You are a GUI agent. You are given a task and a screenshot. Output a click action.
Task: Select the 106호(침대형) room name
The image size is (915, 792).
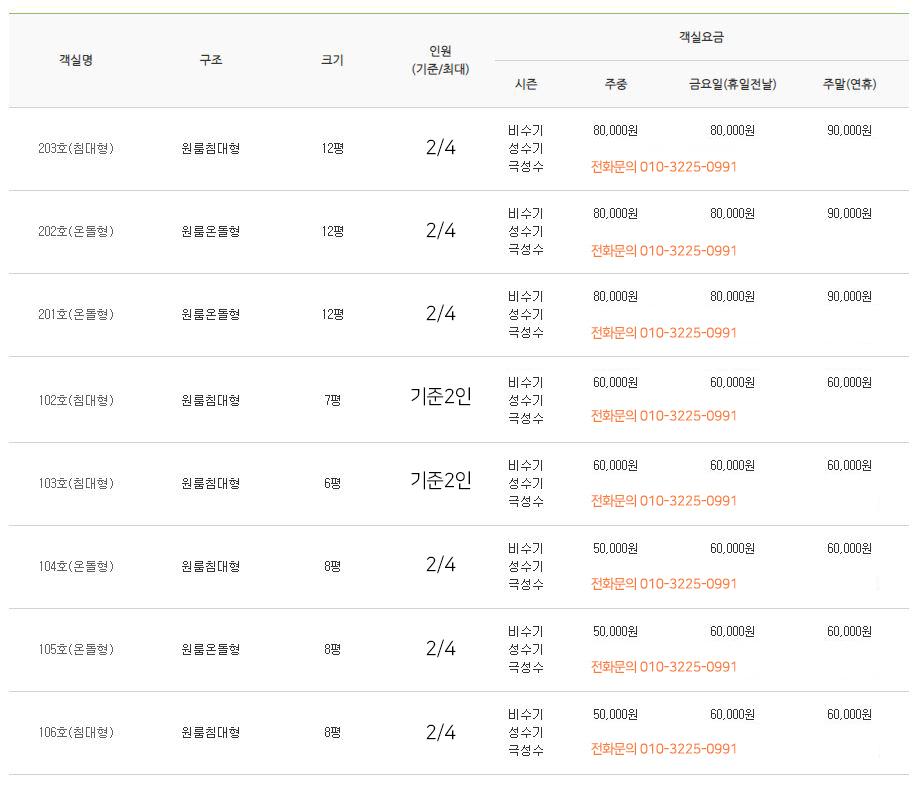coord(76,732)
